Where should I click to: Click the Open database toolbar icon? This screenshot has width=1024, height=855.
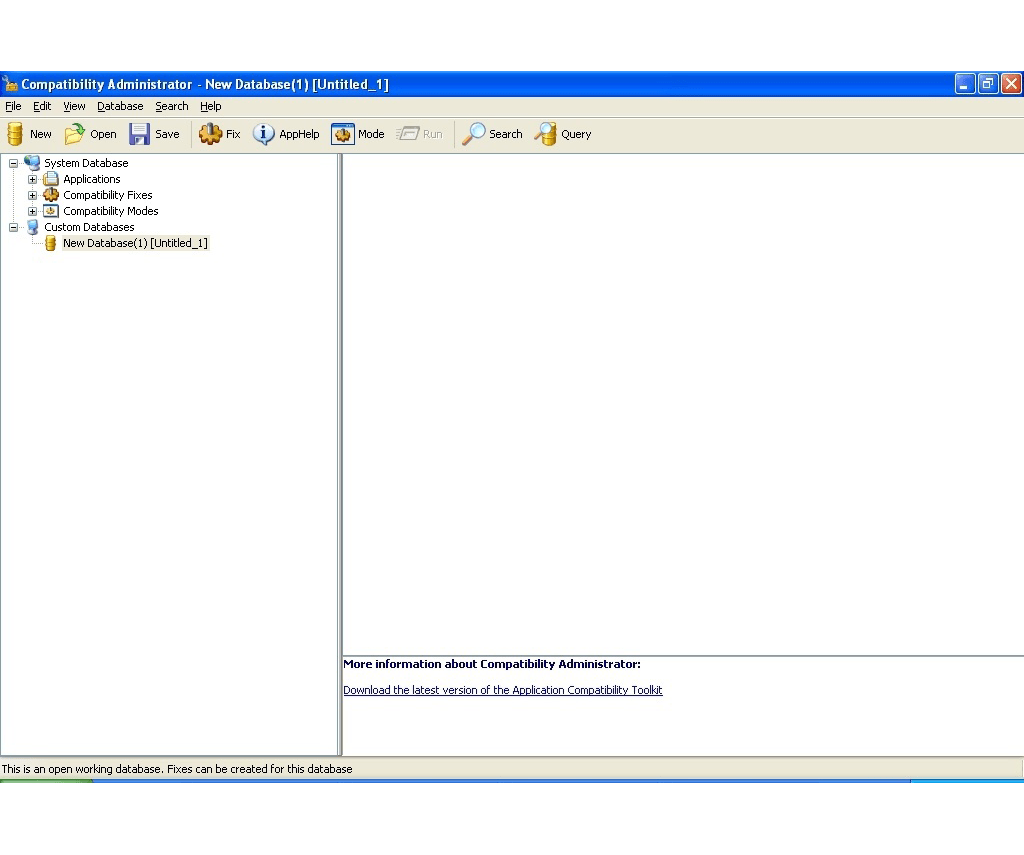click(74, 134)
